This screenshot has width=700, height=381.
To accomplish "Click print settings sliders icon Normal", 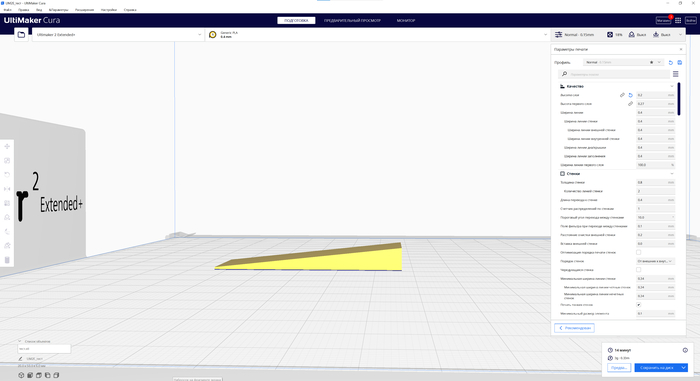I will pyautogui.click(x=558, y=34).
